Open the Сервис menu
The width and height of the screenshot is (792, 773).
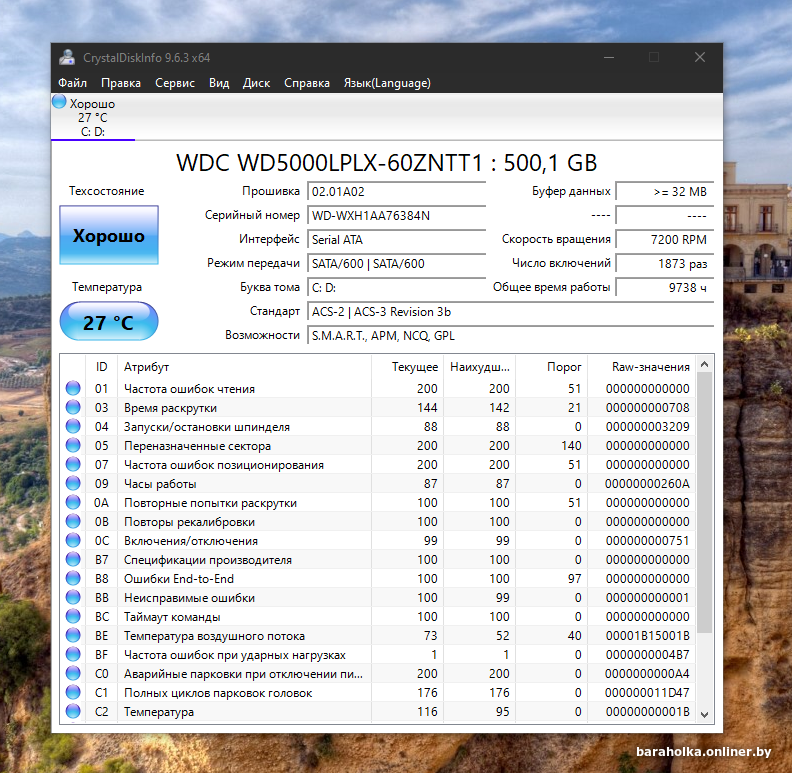[x=175, y=83]
